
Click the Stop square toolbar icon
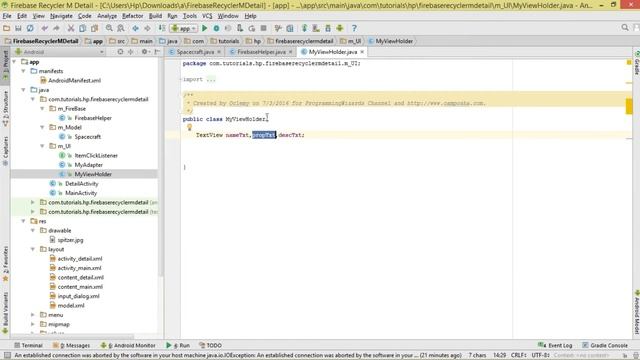coord(264,28)
